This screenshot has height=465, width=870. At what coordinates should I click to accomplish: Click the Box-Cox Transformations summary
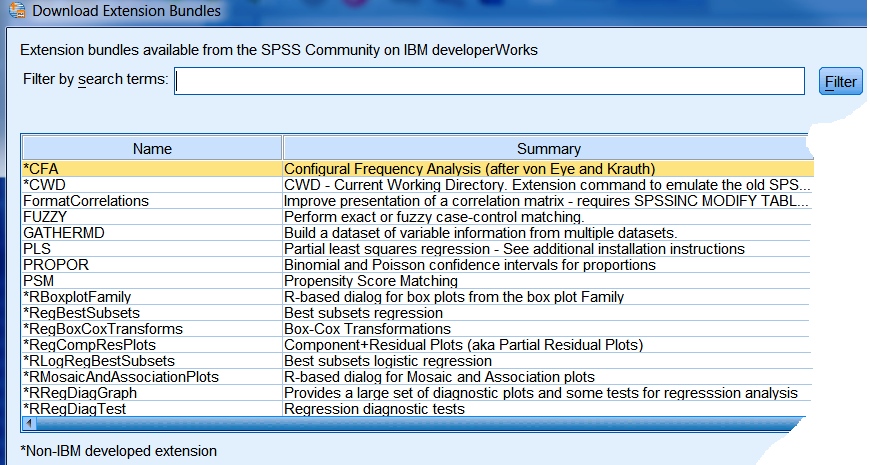pyautogui.click(x=367, y=330)
